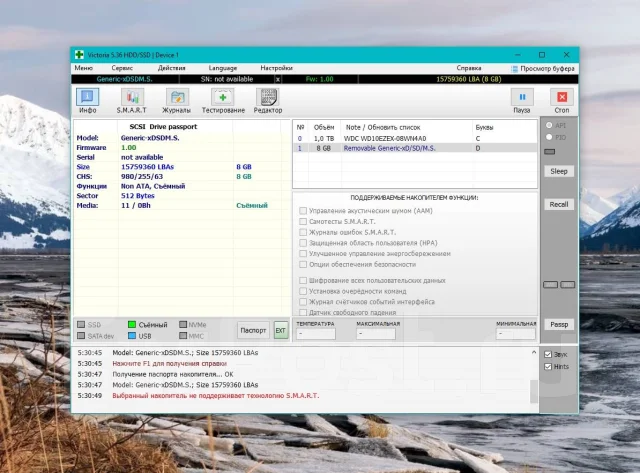
Task: Click the МАКСИМАЛЬНАЯ value field
Action: [x=376, y=334]
